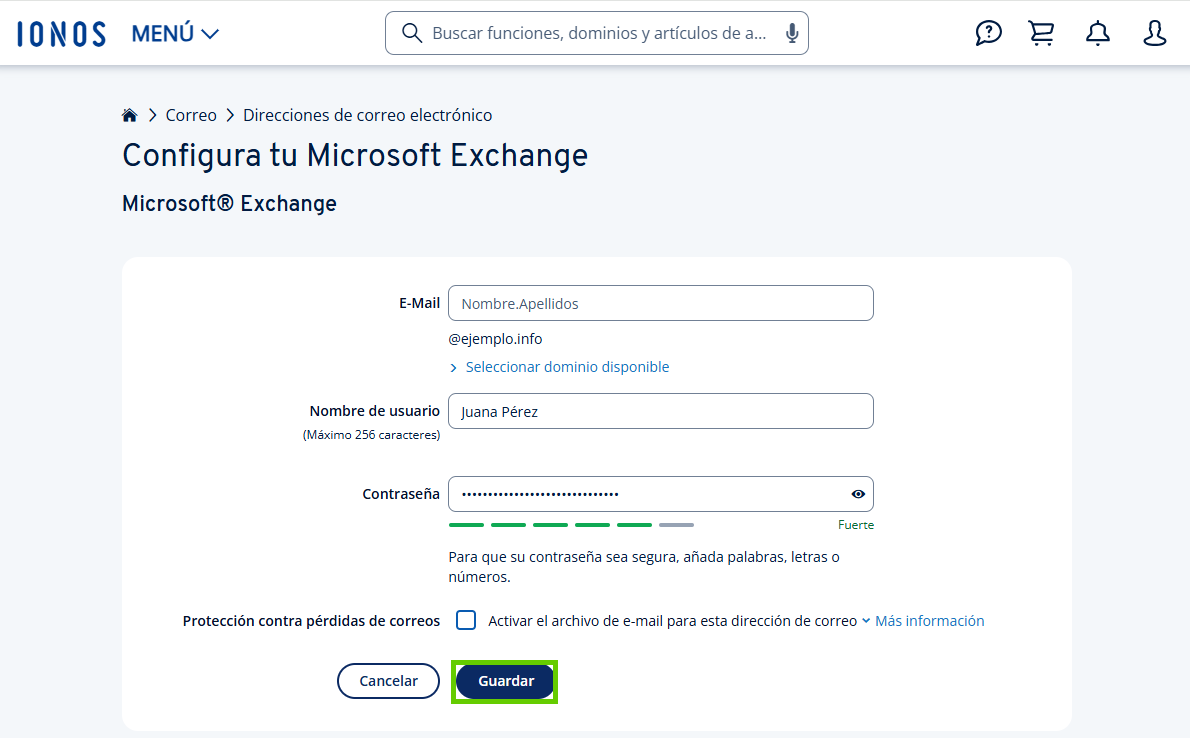This screenshot has height=738, width=1190.
Task: Activate voice search with the microphone icon
Action: pos(791,33)
